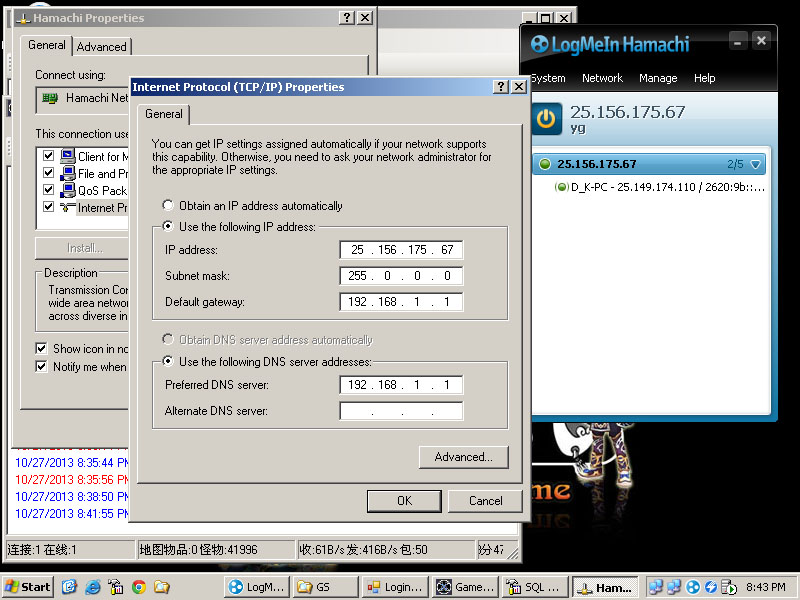Click the Start button
The height and width of the screenshot is (600, 800).
tap(27, 587)
